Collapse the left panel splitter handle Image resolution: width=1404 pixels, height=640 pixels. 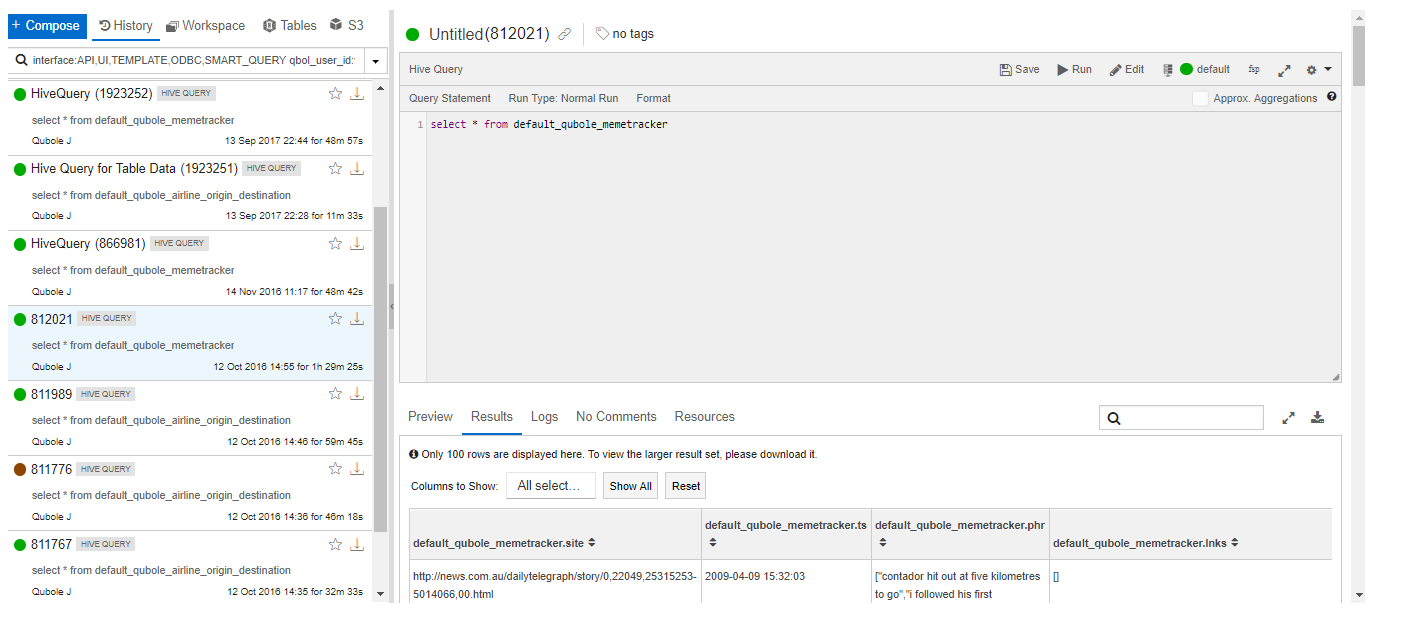pos(391,307)
